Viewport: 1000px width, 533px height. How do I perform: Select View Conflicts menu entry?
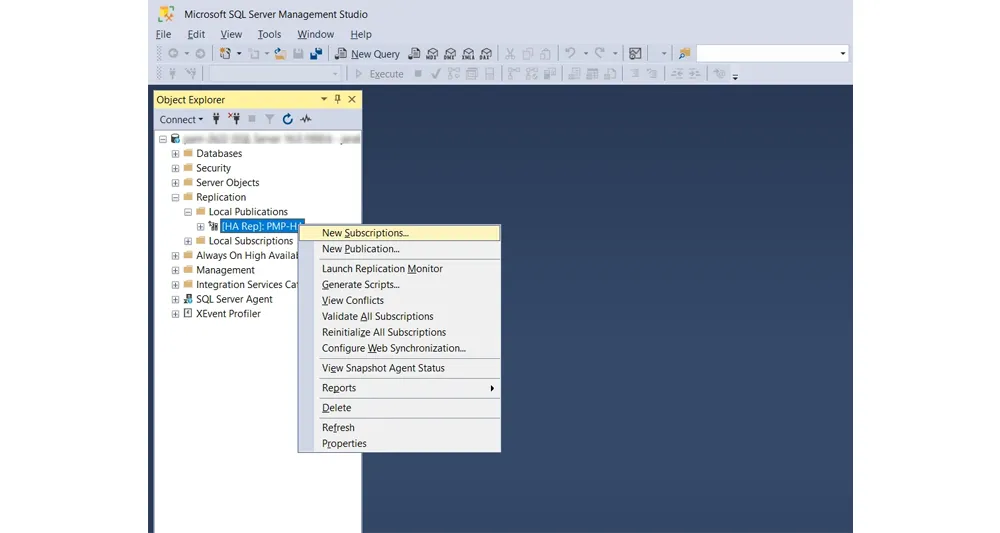[x=399, y=300]
